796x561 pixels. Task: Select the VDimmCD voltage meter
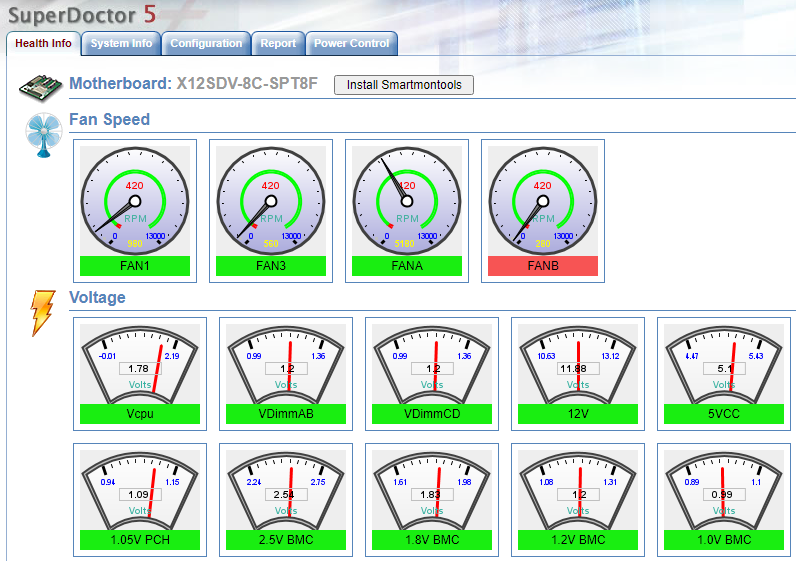(432, 365)
